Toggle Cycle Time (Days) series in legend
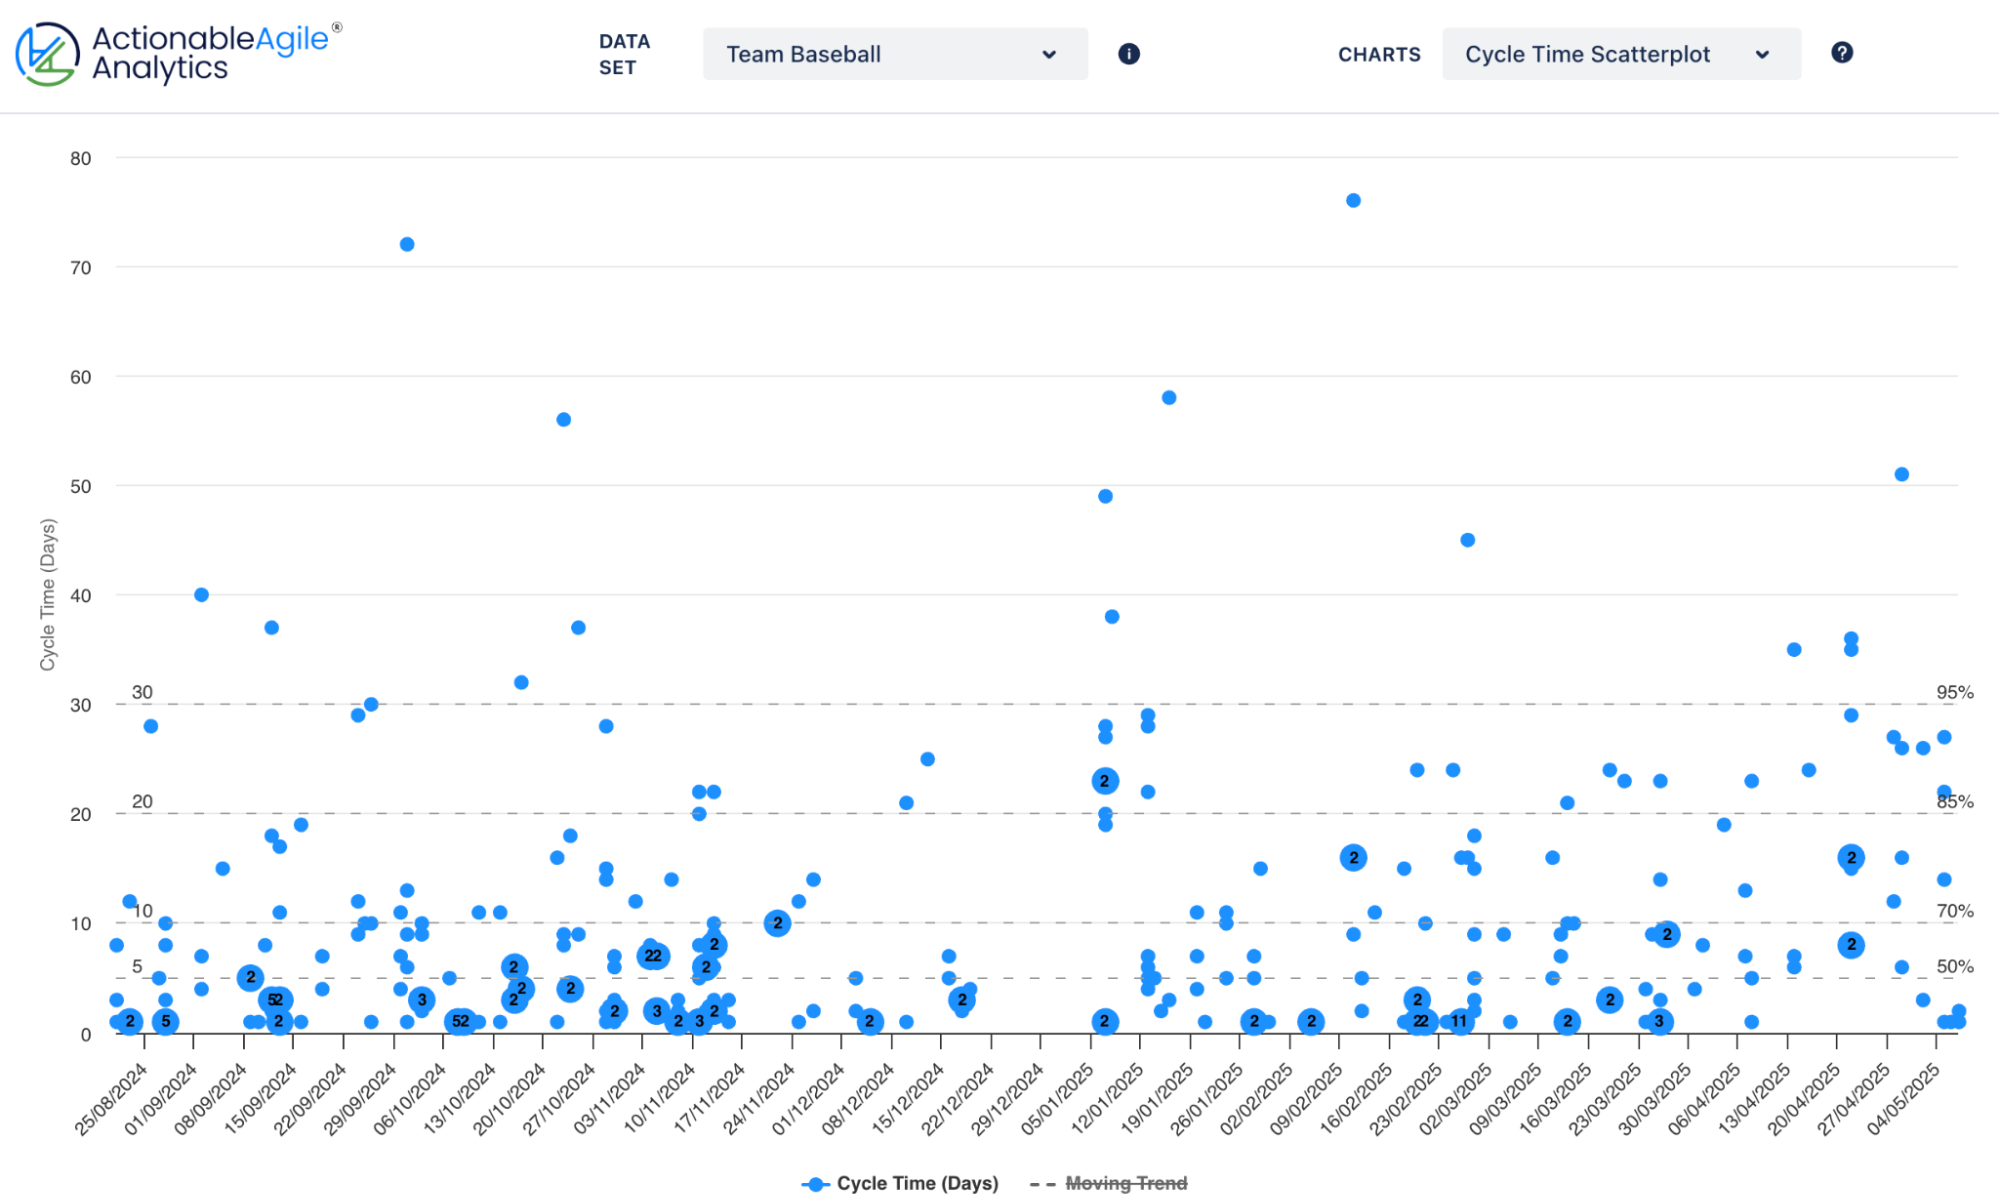 [917, 1184]
